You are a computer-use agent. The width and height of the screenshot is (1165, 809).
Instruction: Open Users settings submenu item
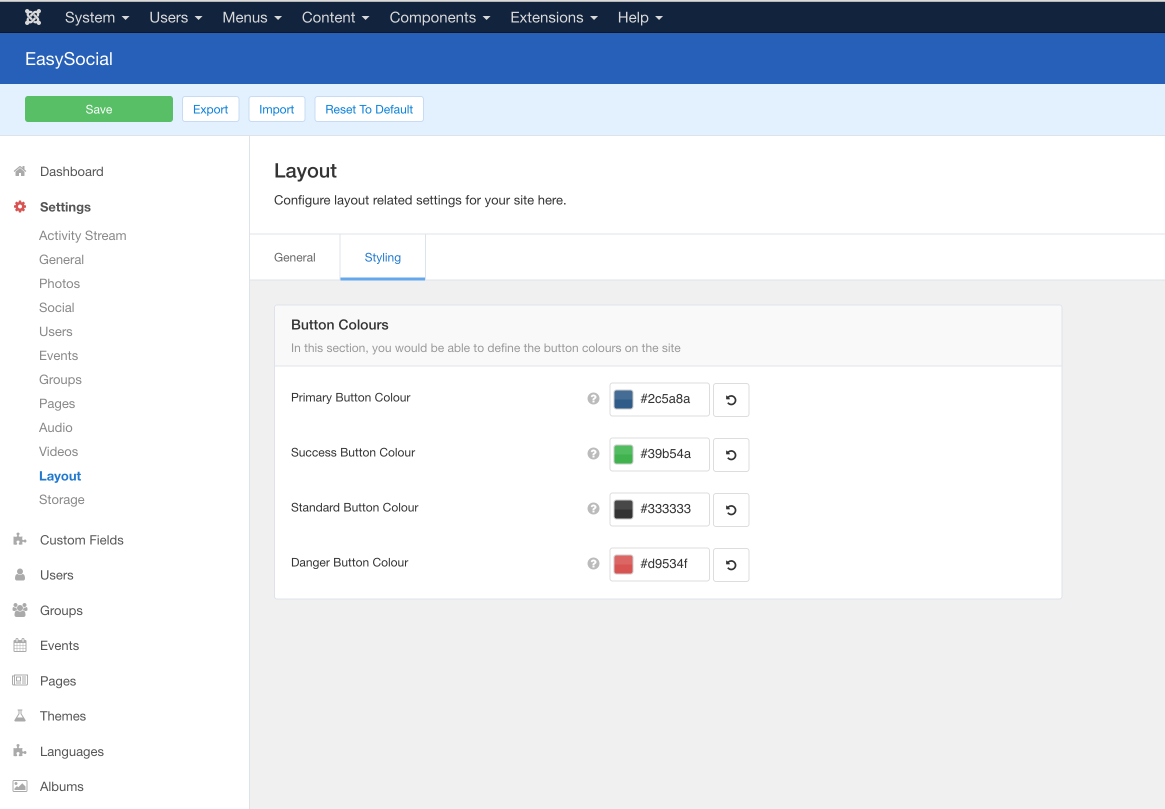coord(56,331)
